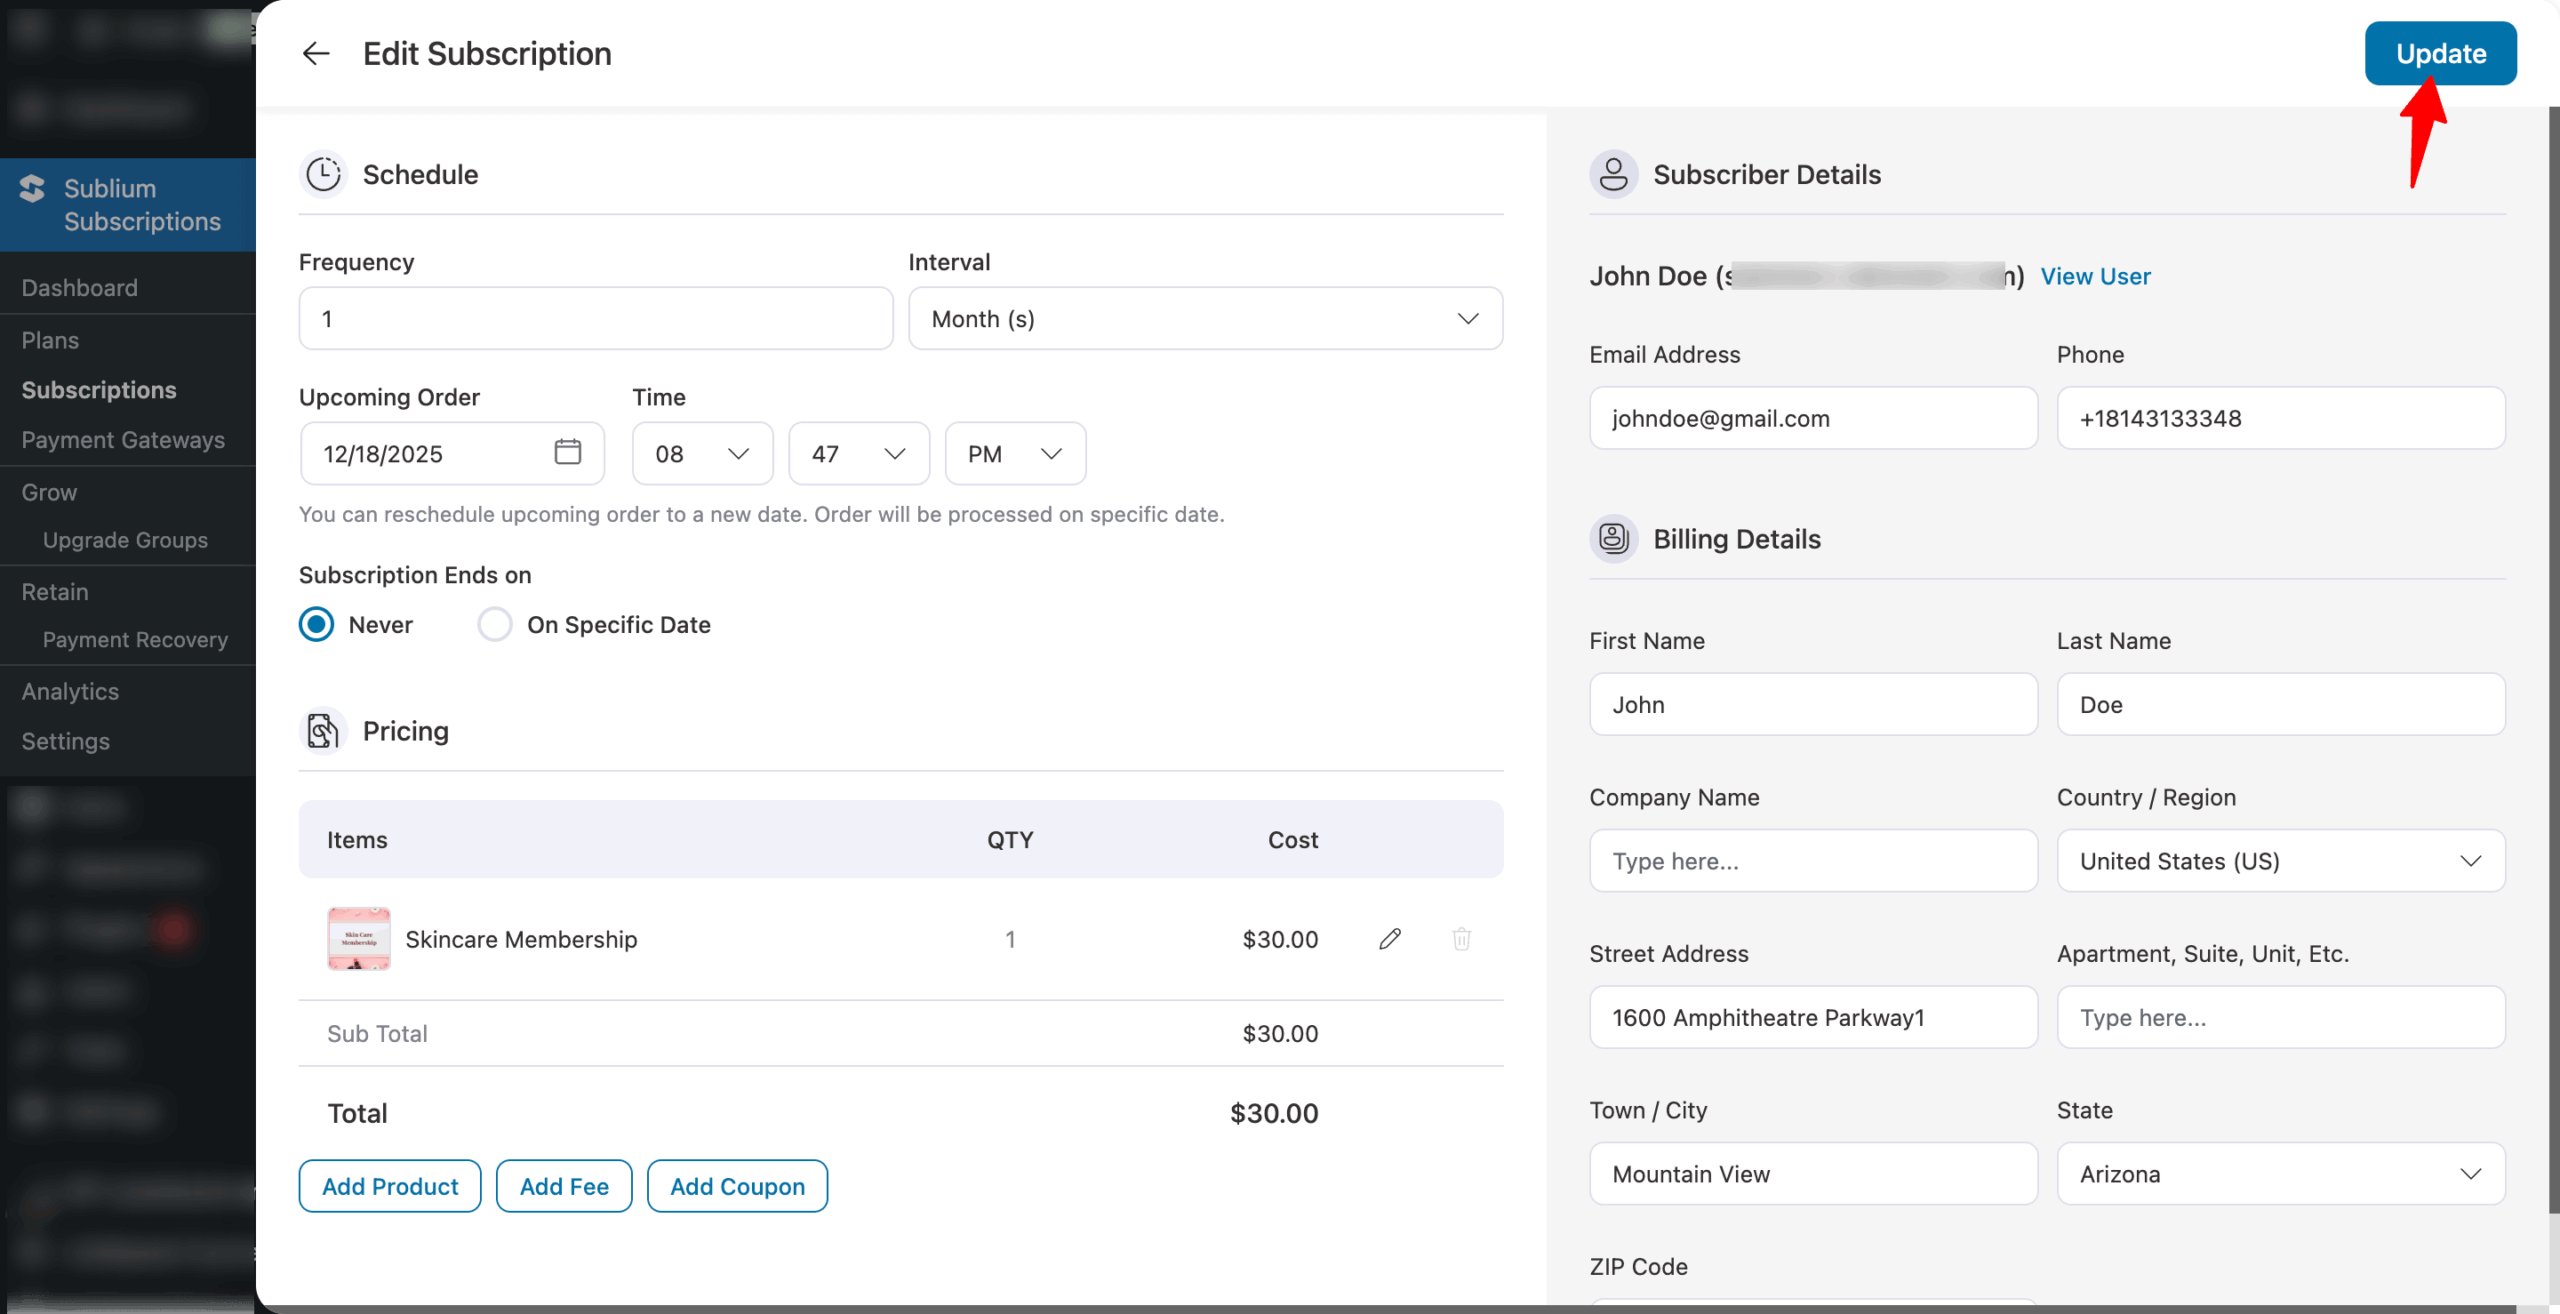The width and height of the screenshot is (2560, 1314).
Task: Click the Skincare Membership product thumbnail
Action: click(x=358, y=938)
